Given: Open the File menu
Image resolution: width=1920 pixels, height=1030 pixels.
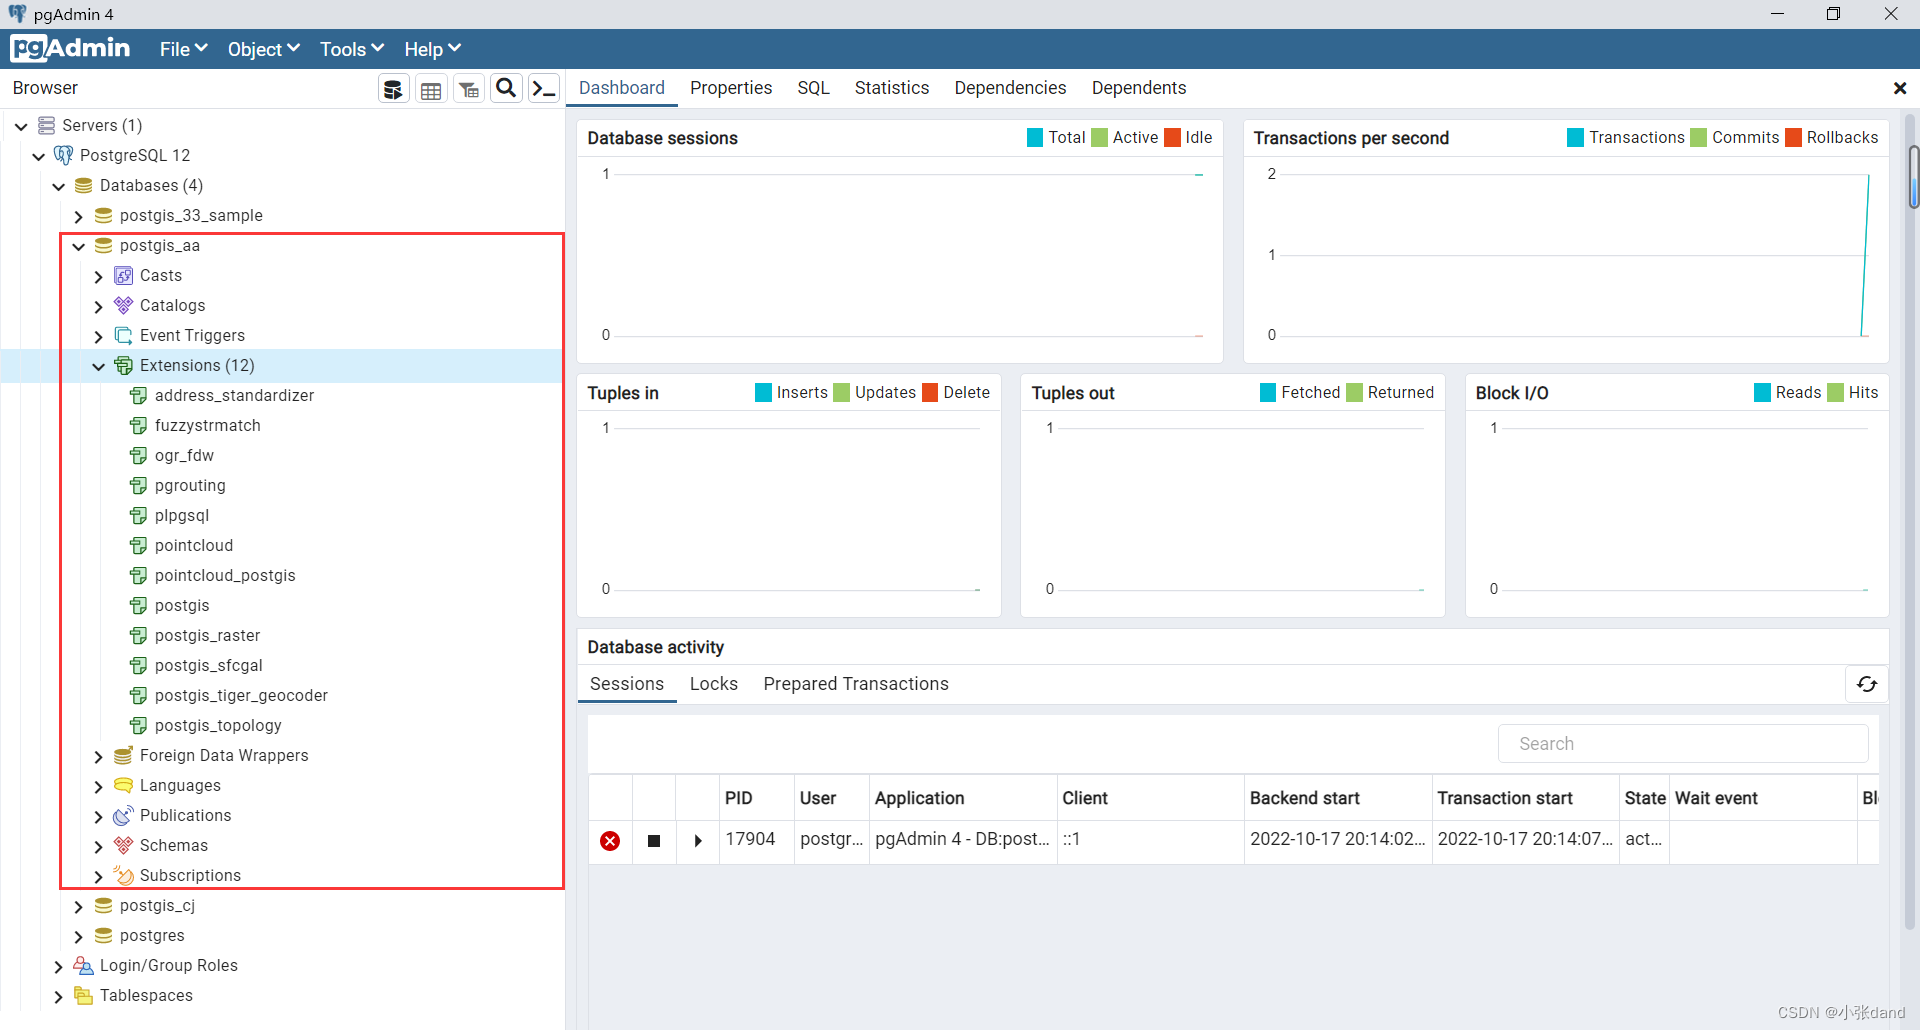Looking at the screenshot, I should 183,49.
